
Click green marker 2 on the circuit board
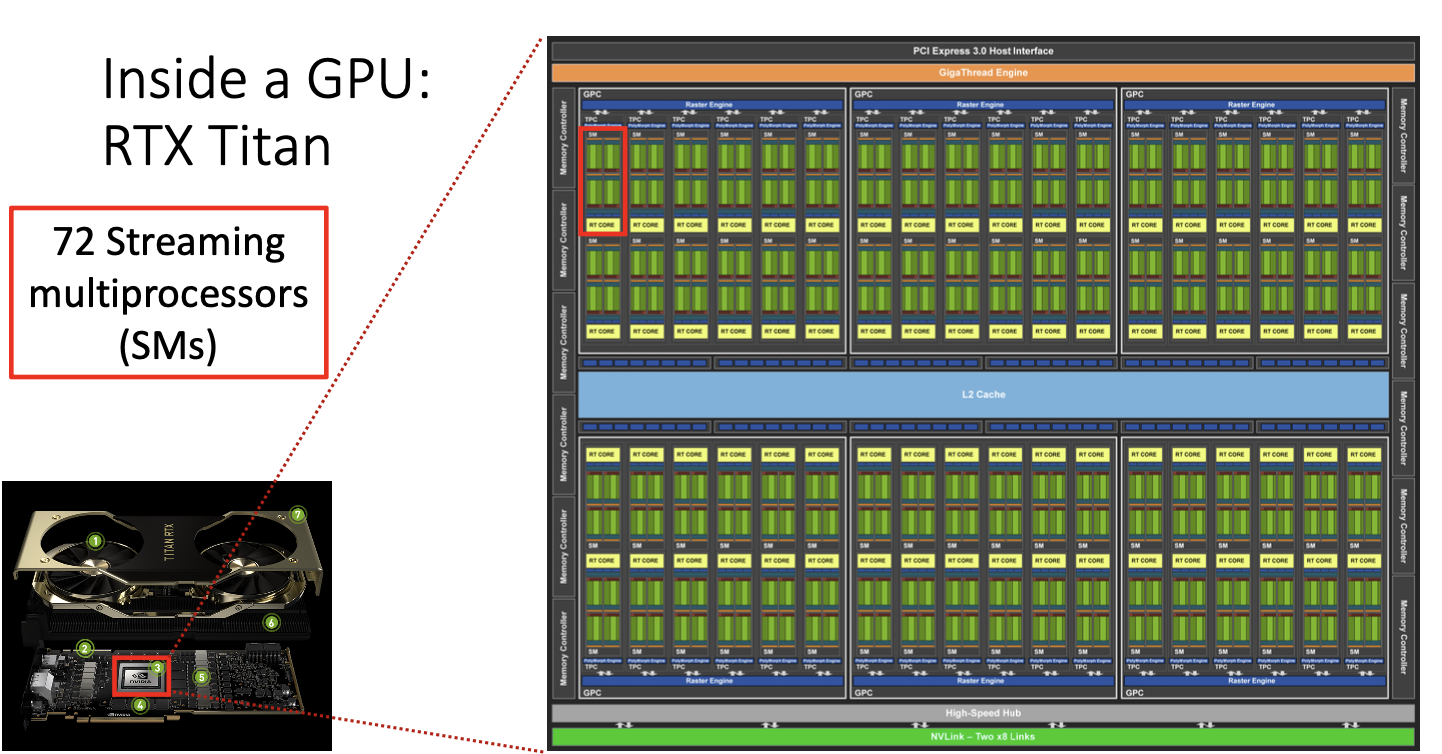pyautogui.click(x=85, y=648)
